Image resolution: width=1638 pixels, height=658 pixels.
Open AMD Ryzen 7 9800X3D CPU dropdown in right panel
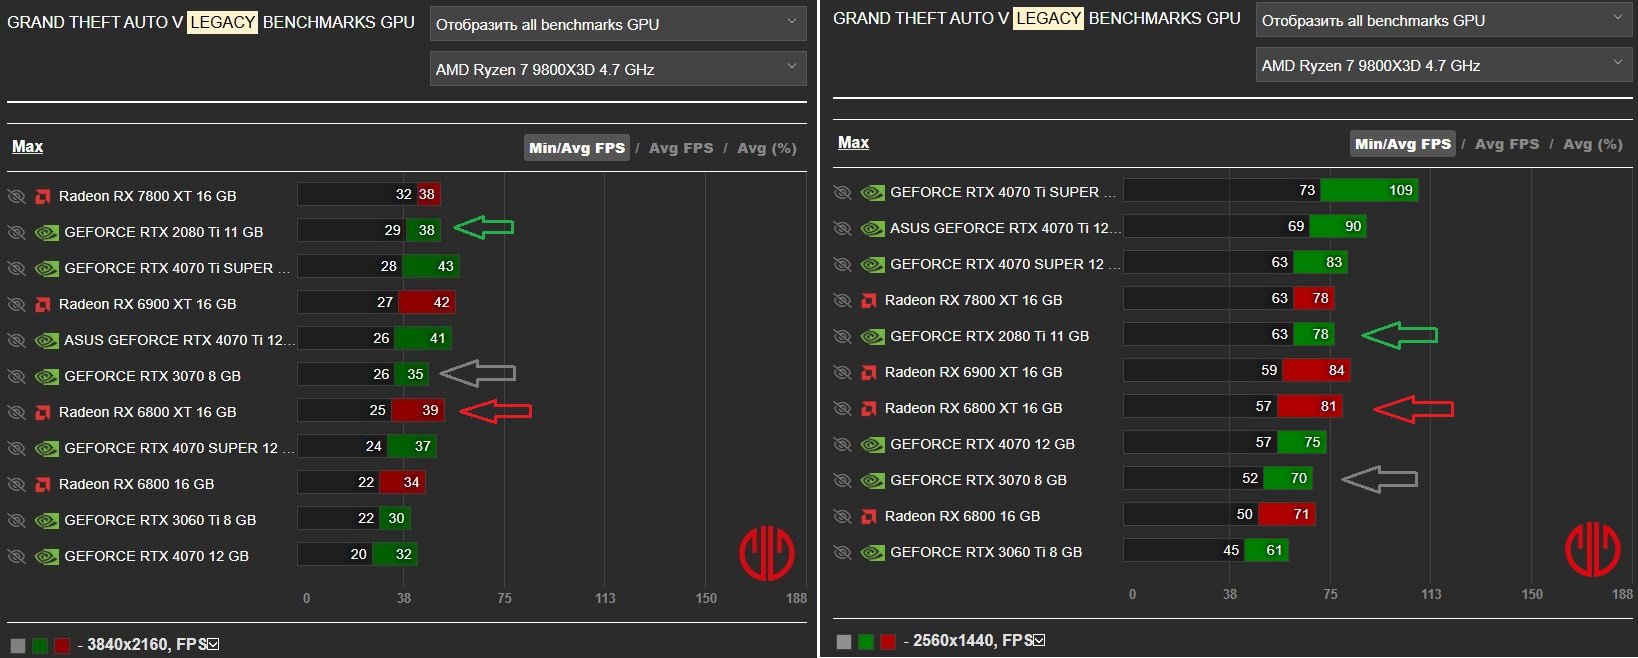[1444, 65]
